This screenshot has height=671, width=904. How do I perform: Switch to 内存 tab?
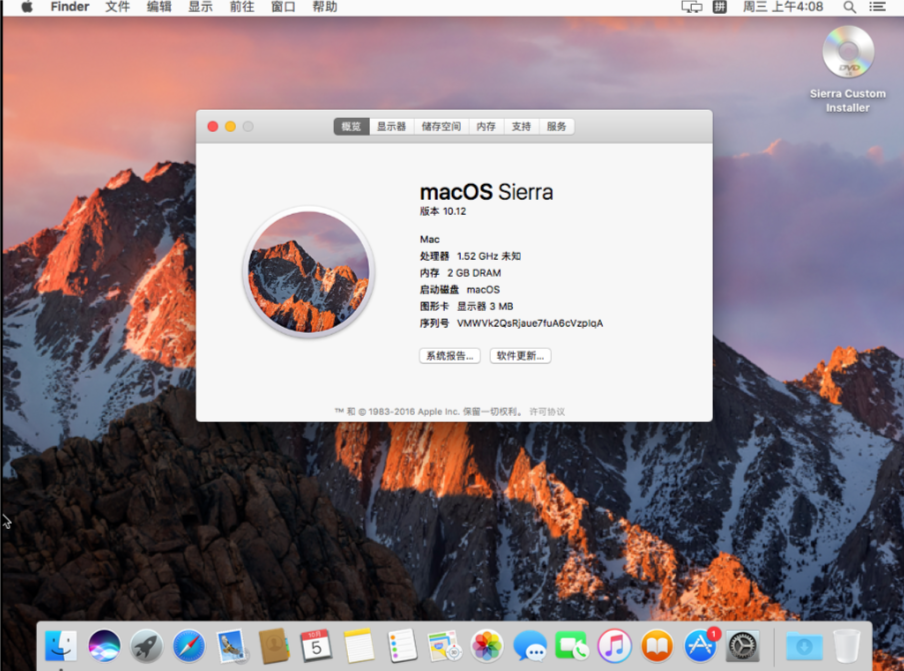pyautogui.click(x=486, y=126)
